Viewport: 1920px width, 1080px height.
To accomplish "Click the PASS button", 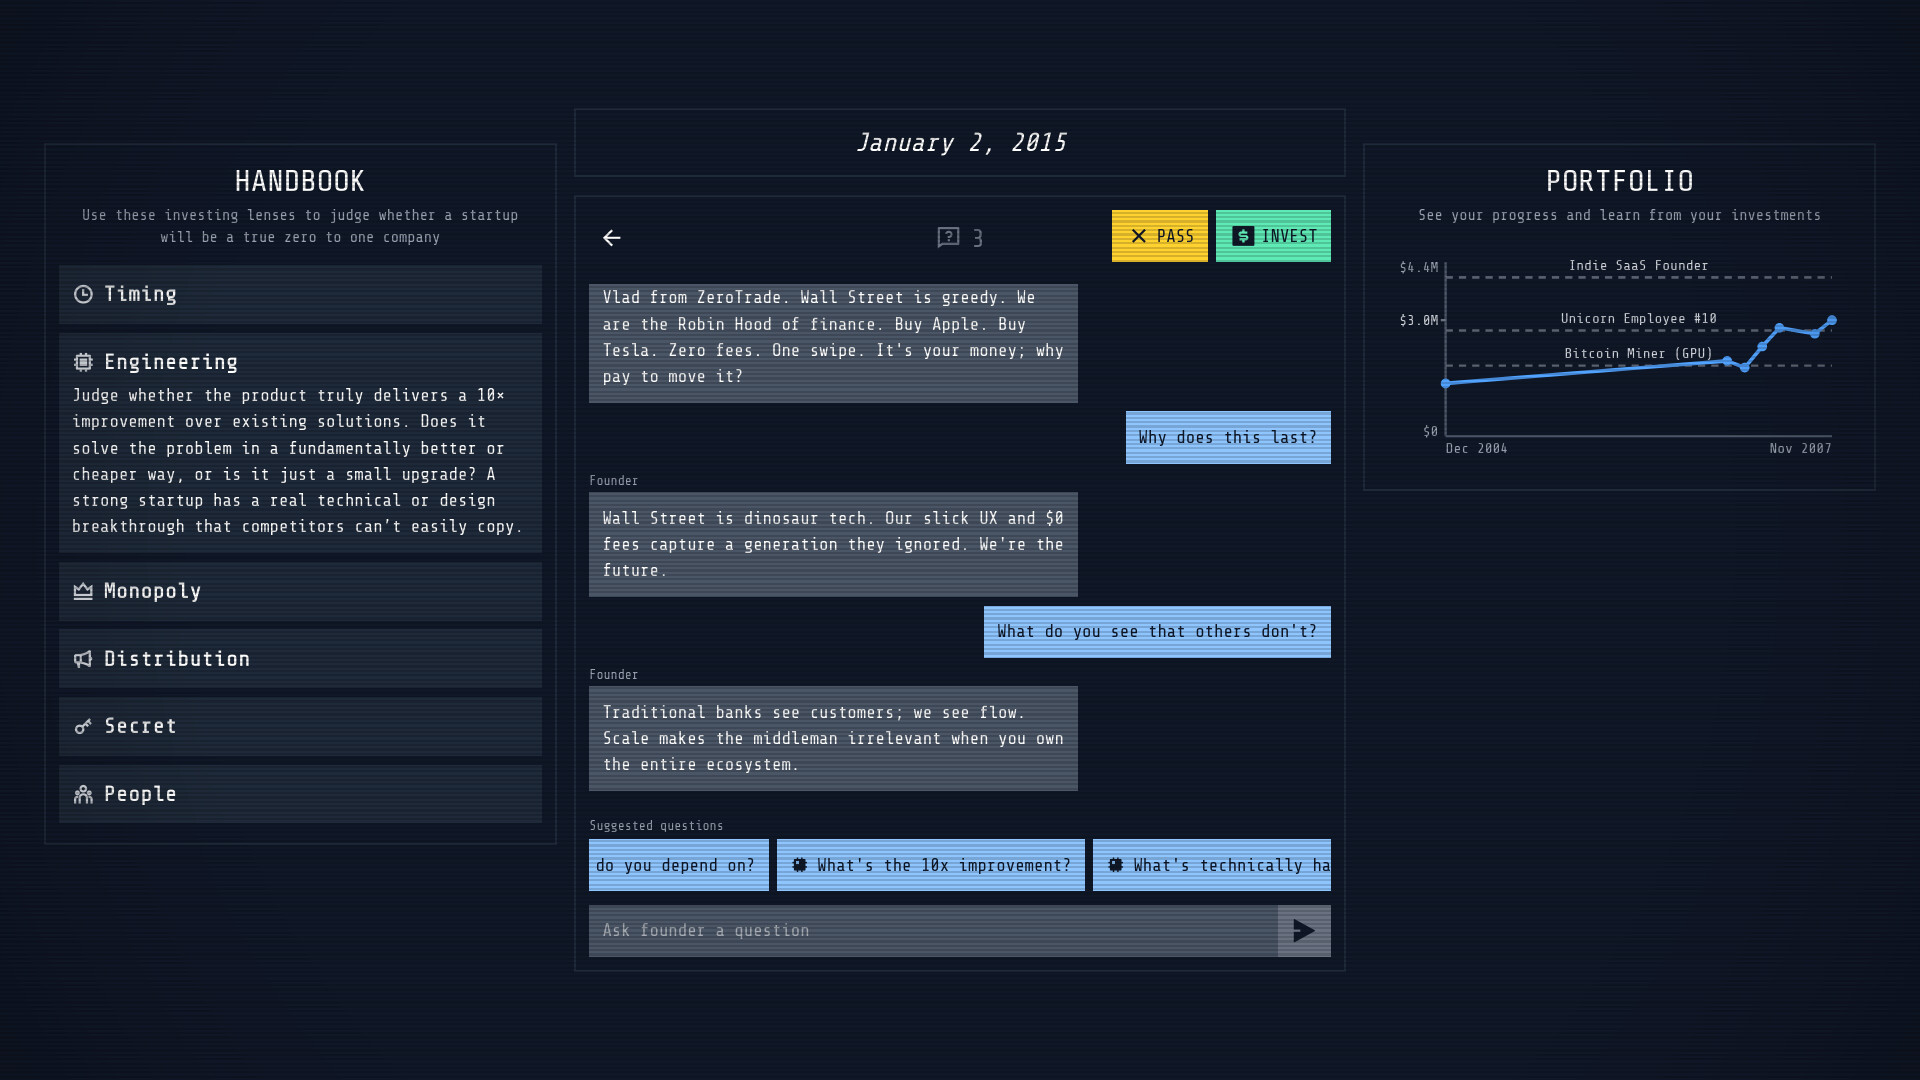I will (1160, 236).
